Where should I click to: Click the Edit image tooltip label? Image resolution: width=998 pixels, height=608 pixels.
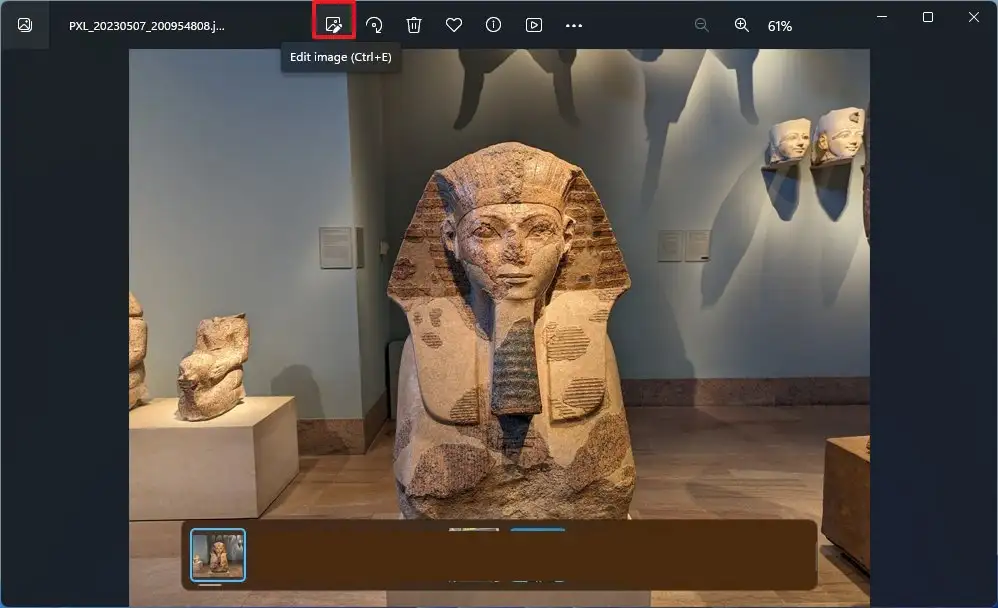click(341, 58)
